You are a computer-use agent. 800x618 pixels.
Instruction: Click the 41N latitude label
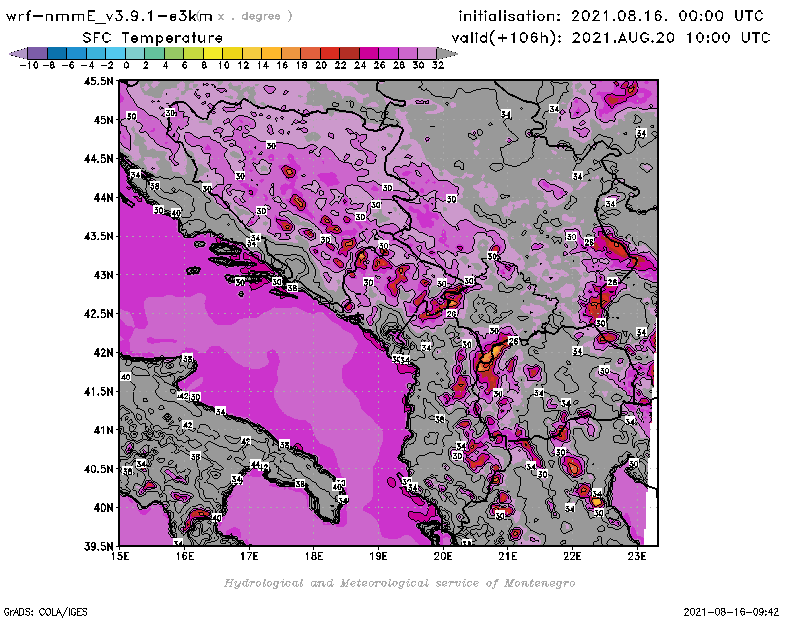[x=103, y=430]
